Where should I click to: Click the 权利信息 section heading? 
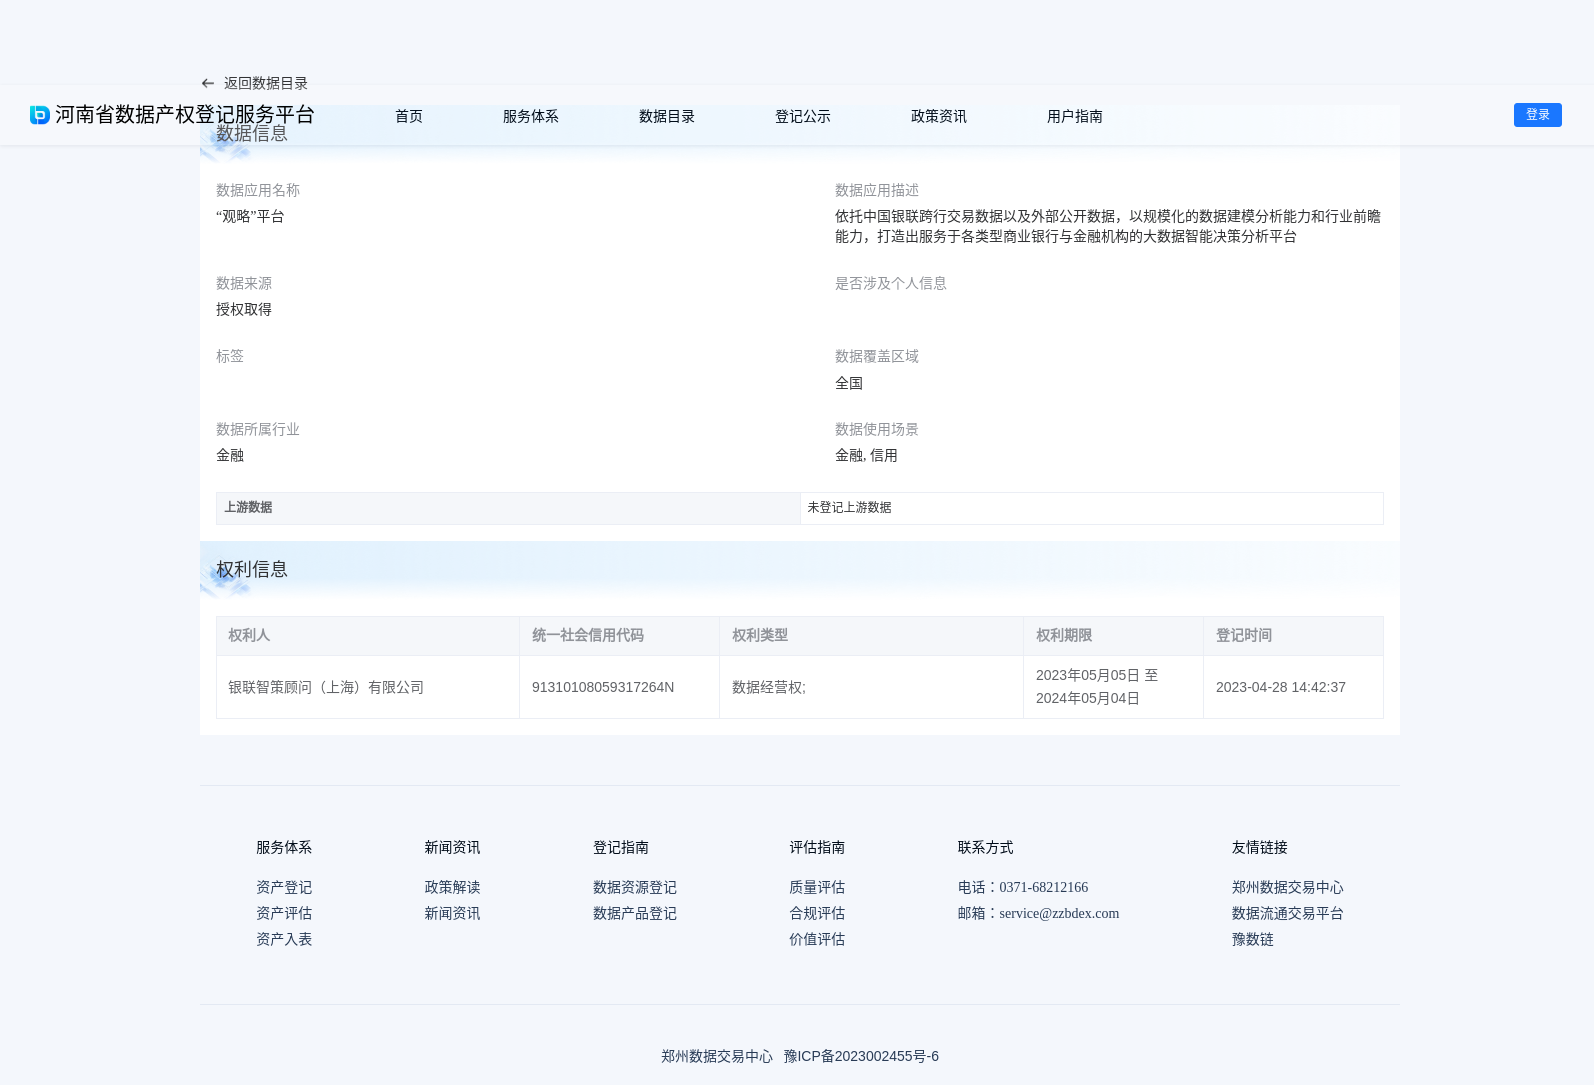click(252, 569)
